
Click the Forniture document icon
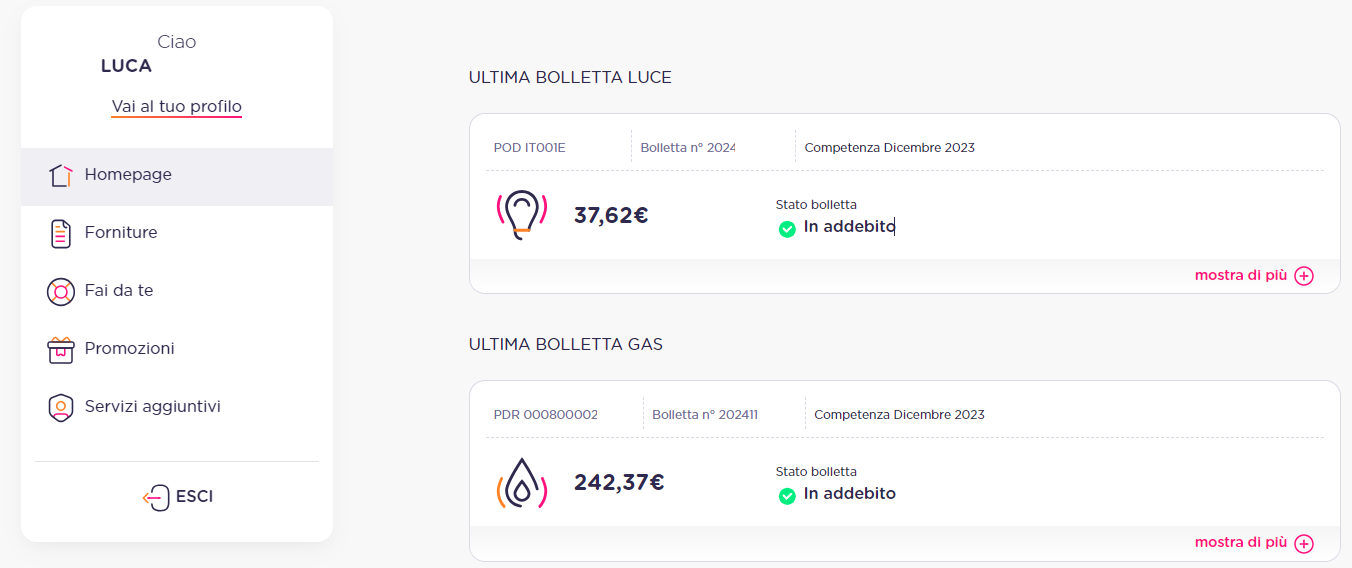[x=61, y=233]
